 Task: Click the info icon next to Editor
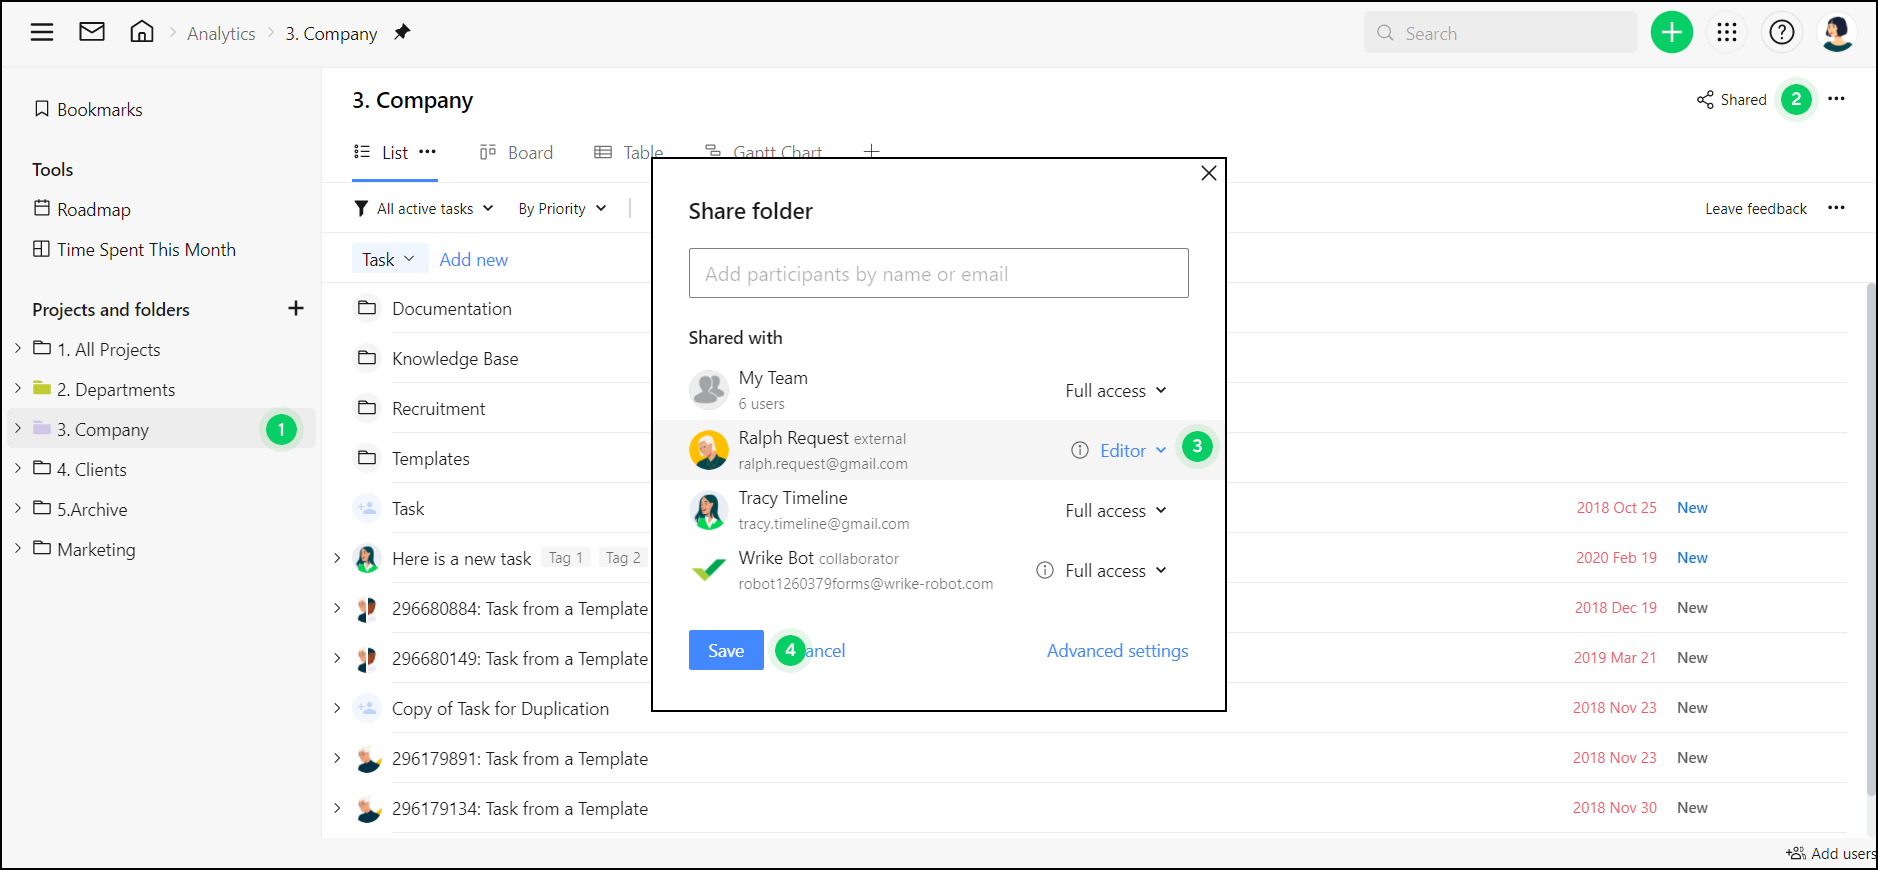click(x=1080, y=450)
